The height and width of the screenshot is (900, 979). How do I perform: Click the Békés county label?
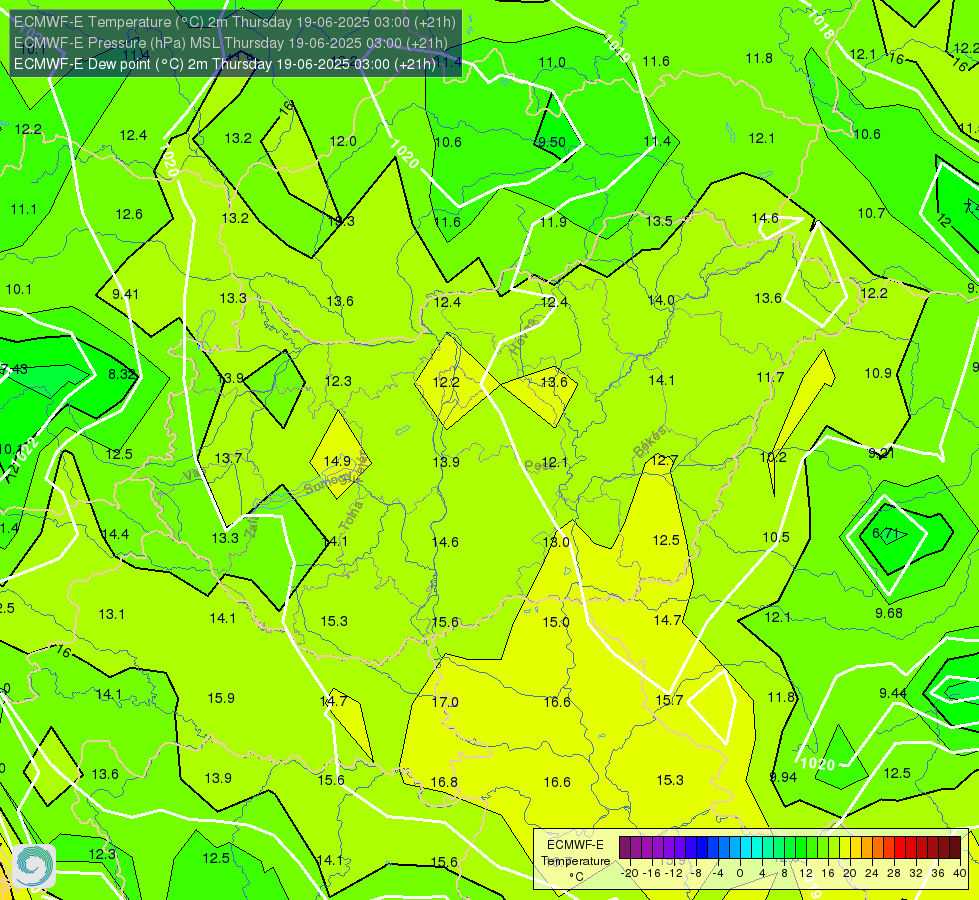click(x=649, y=442)
